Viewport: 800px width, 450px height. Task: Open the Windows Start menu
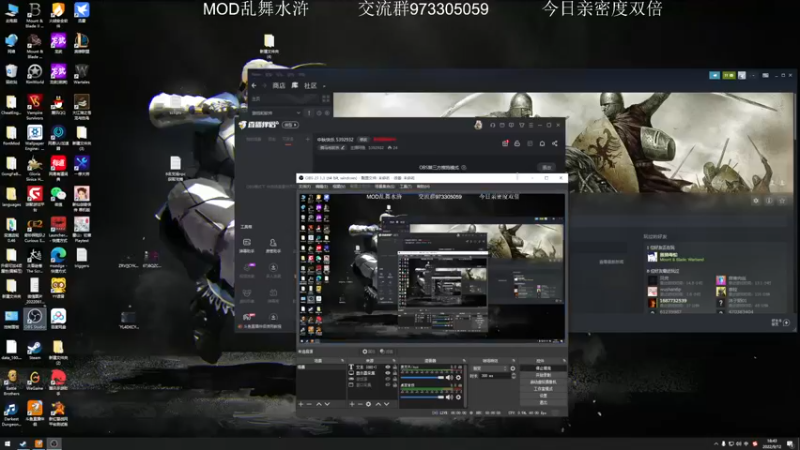[x=7, y=443]
